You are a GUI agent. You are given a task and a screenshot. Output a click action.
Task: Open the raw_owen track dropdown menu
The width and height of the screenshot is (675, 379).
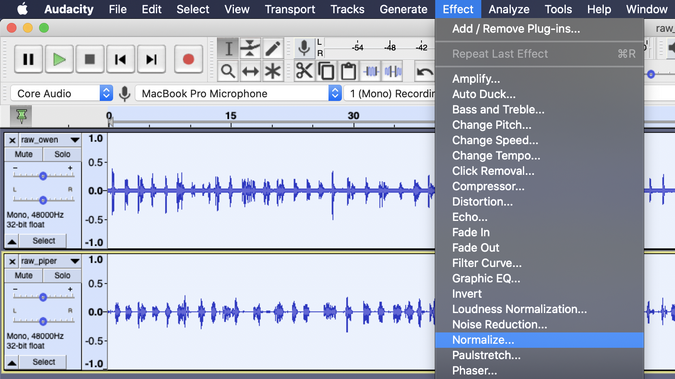pyautogui.click(x=74, y=140)
